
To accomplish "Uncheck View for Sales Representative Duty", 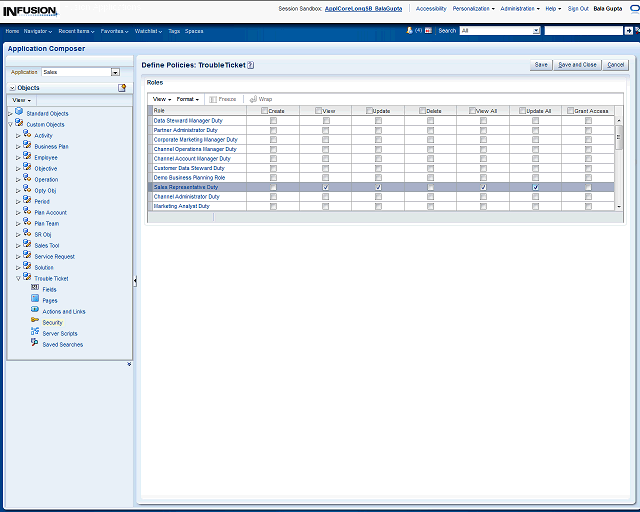I will (x=326, y=187).
